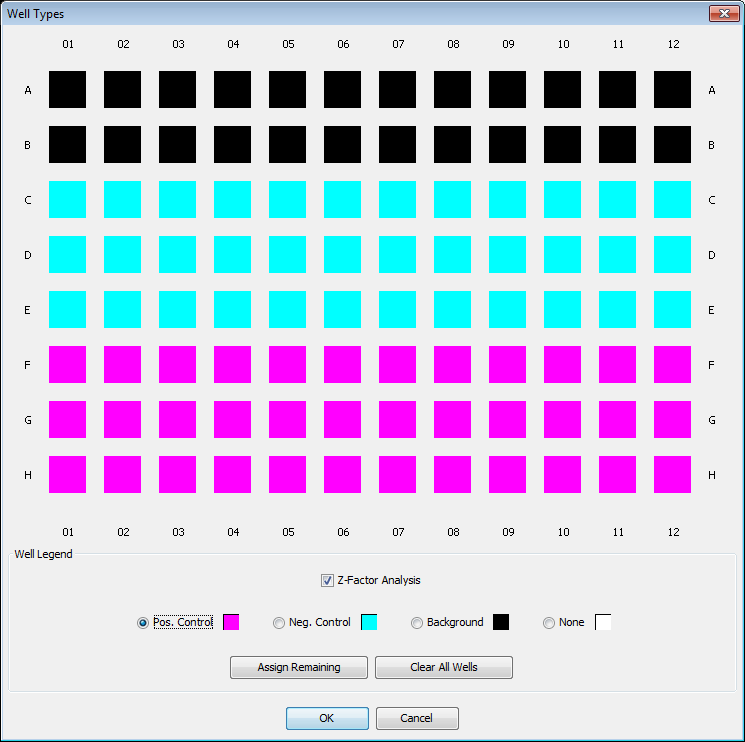The image size is (745, 742).
Task: Select well H12
Action: coord(672,475)
